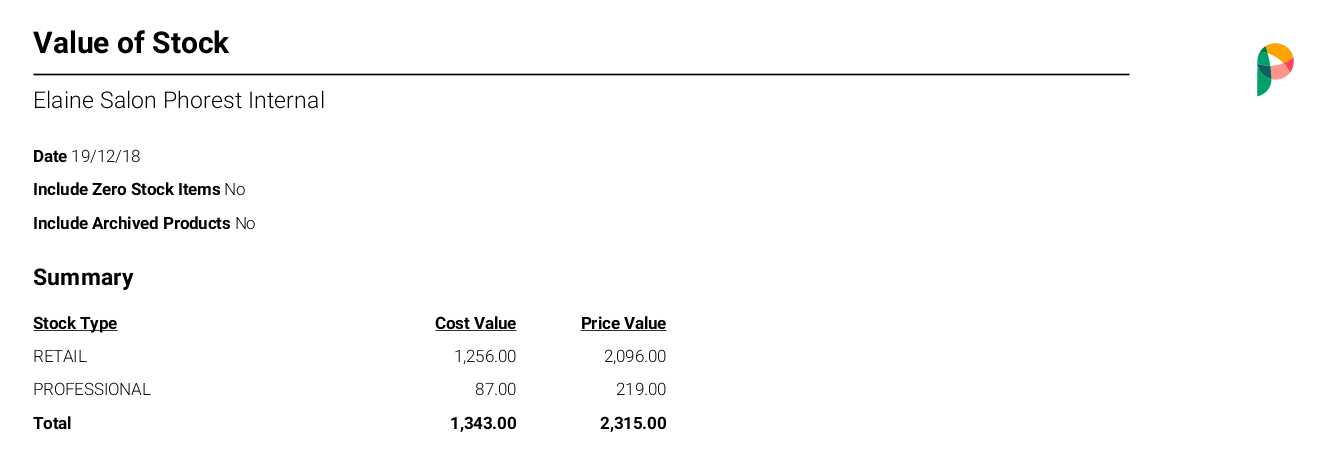1333x462 pixels.
Task: Click the Date label
Action: (x=50, y=156)
